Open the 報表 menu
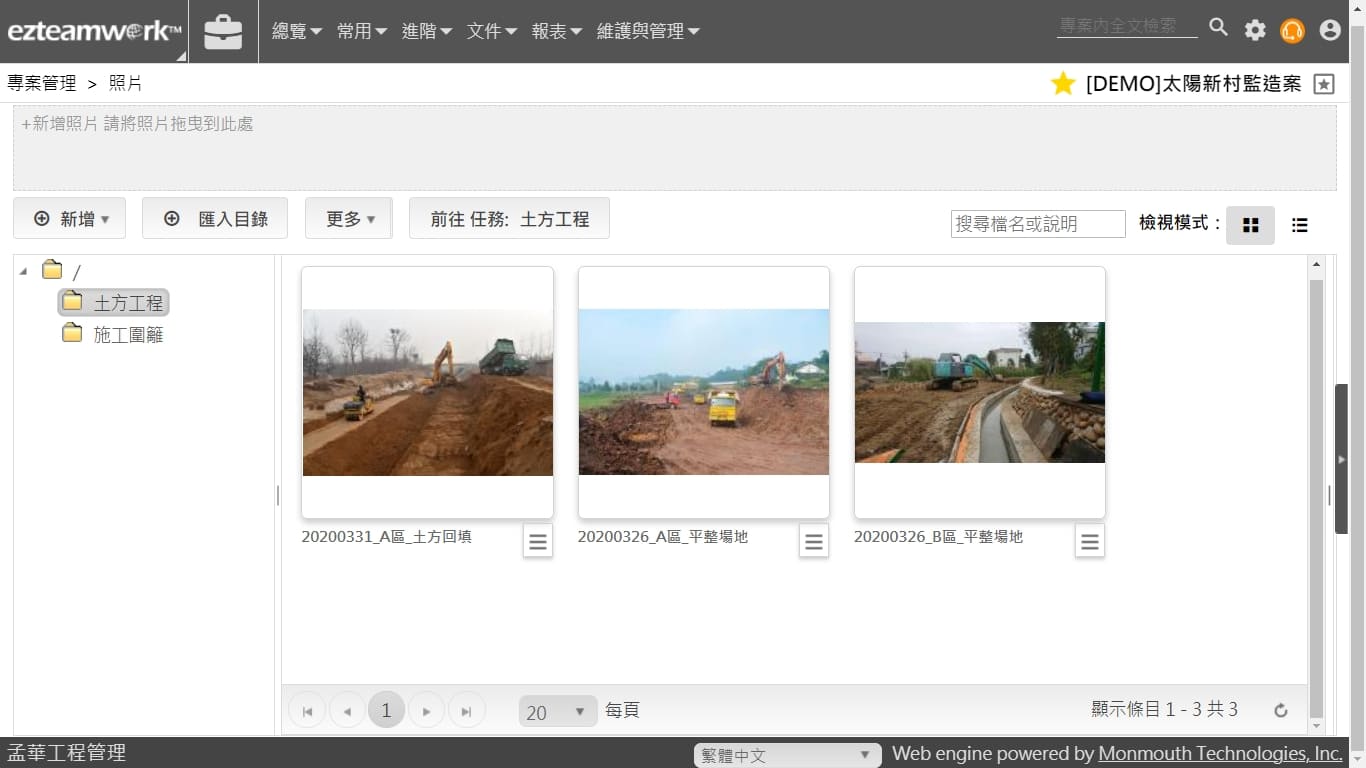The width and height of the screenshot is (1366, 768). point(556,31)
